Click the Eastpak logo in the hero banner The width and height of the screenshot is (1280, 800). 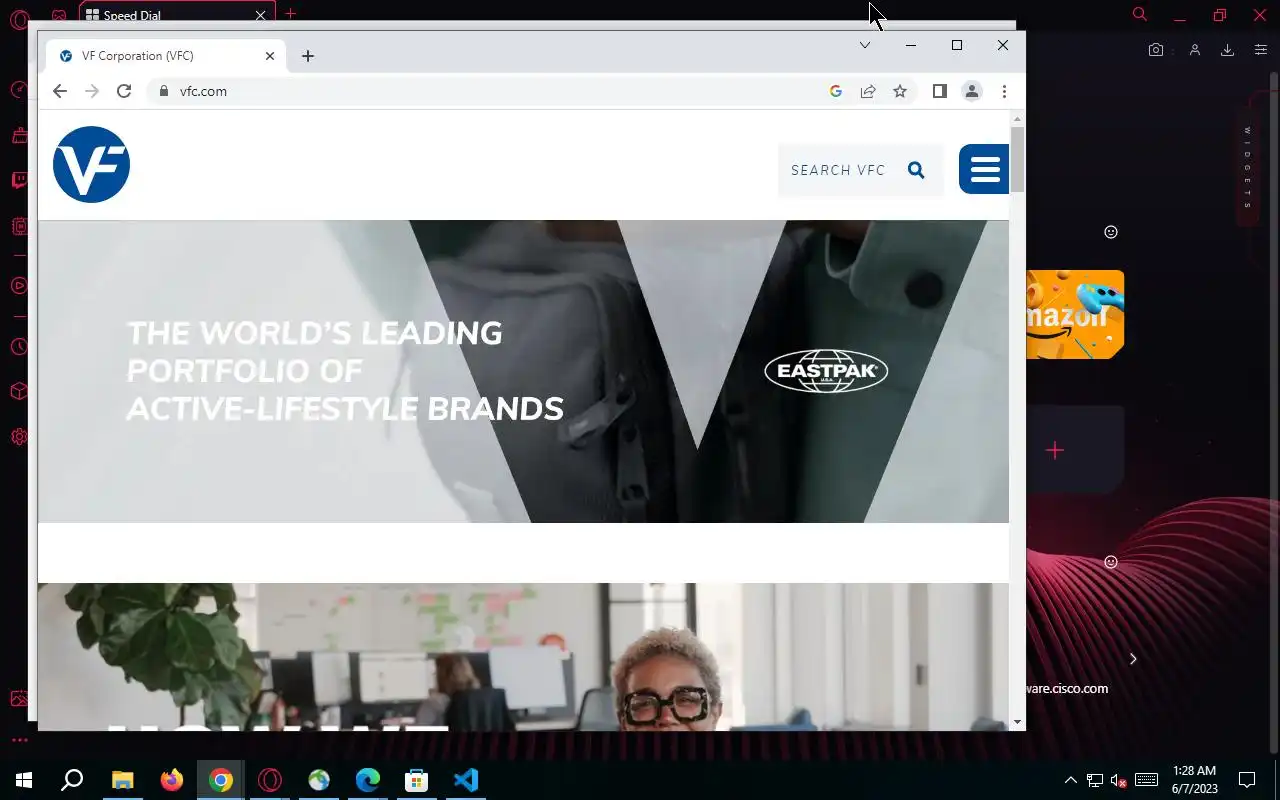826,371
